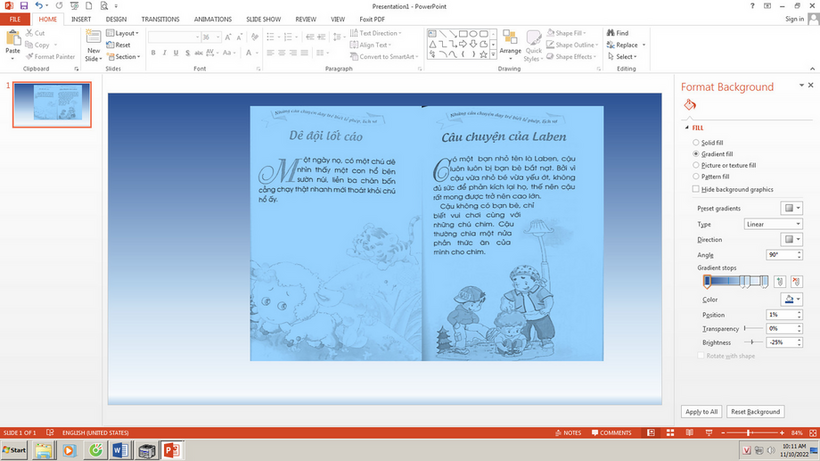Toggle Bold formatting
The width and height of the screenshot is (820, 461).
[153, 53]
